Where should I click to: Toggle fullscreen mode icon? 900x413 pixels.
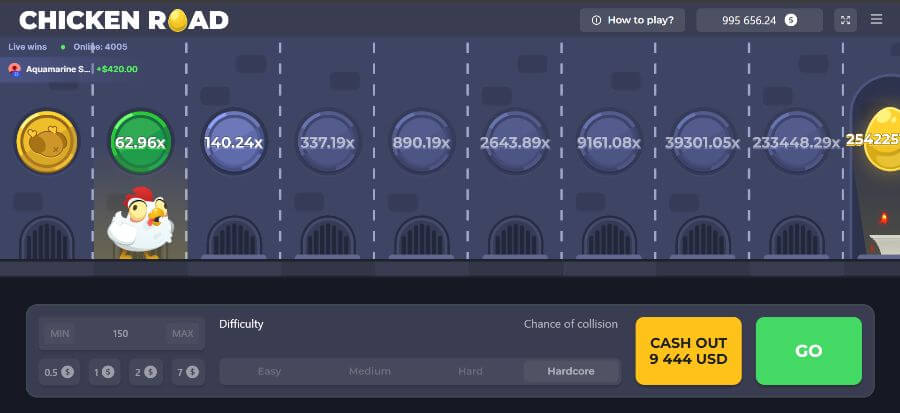coord(845,20)
